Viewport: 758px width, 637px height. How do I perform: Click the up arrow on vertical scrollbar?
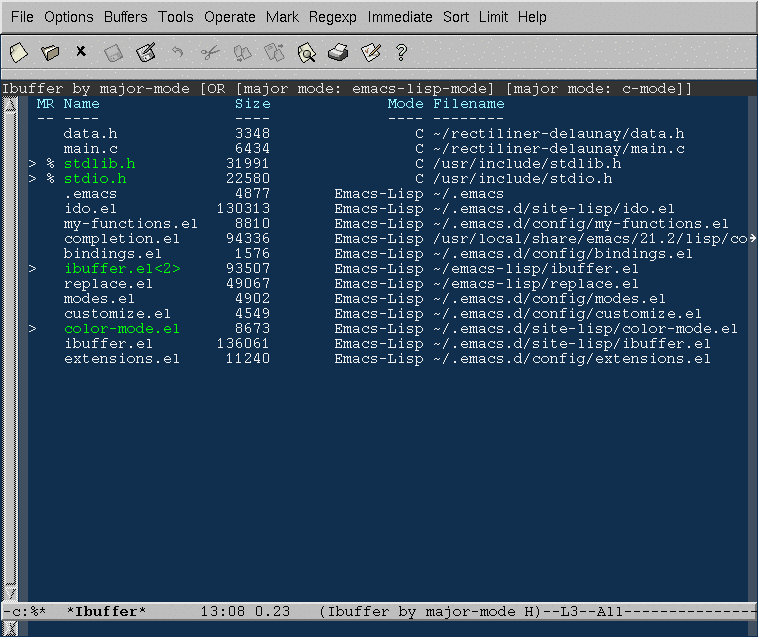coord(10,105)
